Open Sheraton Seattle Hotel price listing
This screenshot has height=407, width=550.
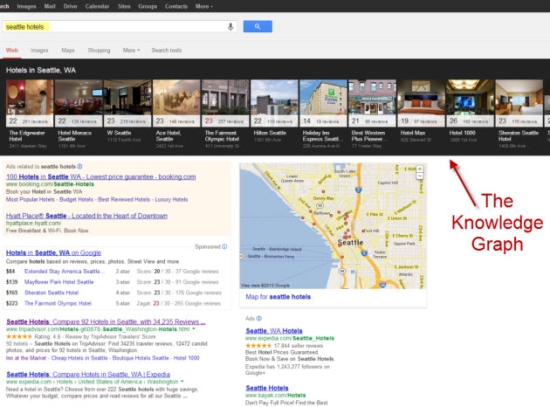[x=52, y=293]
